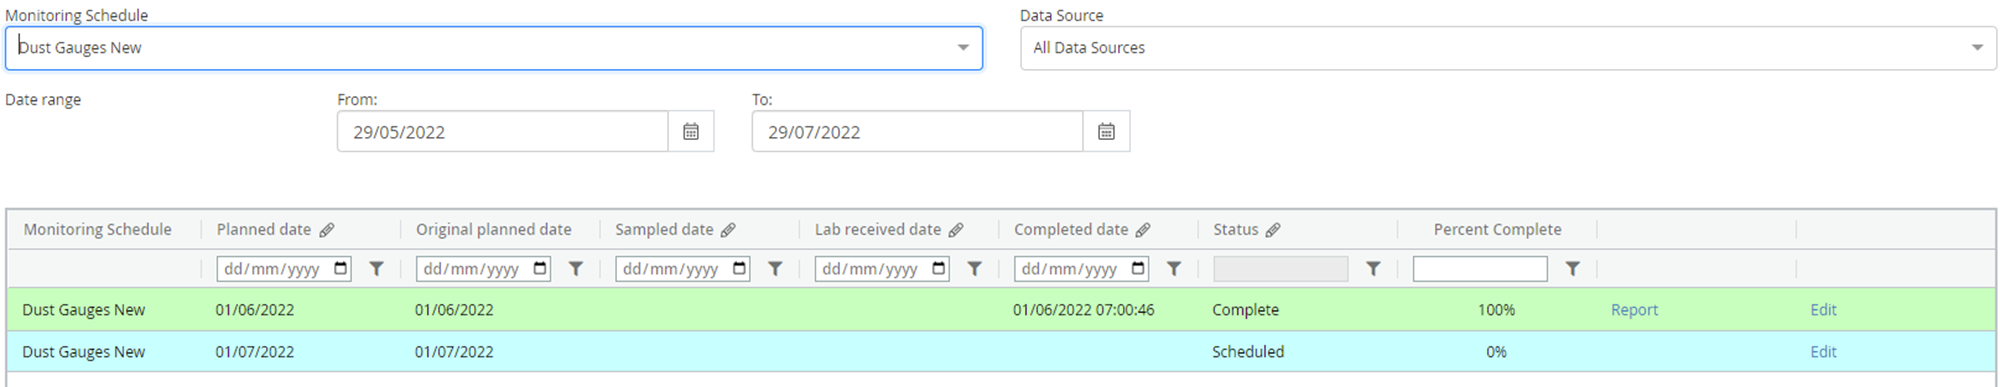The image size is (2000, 387).
Task: Click pencil icon beside Status header
Action: coord(1273,230)
